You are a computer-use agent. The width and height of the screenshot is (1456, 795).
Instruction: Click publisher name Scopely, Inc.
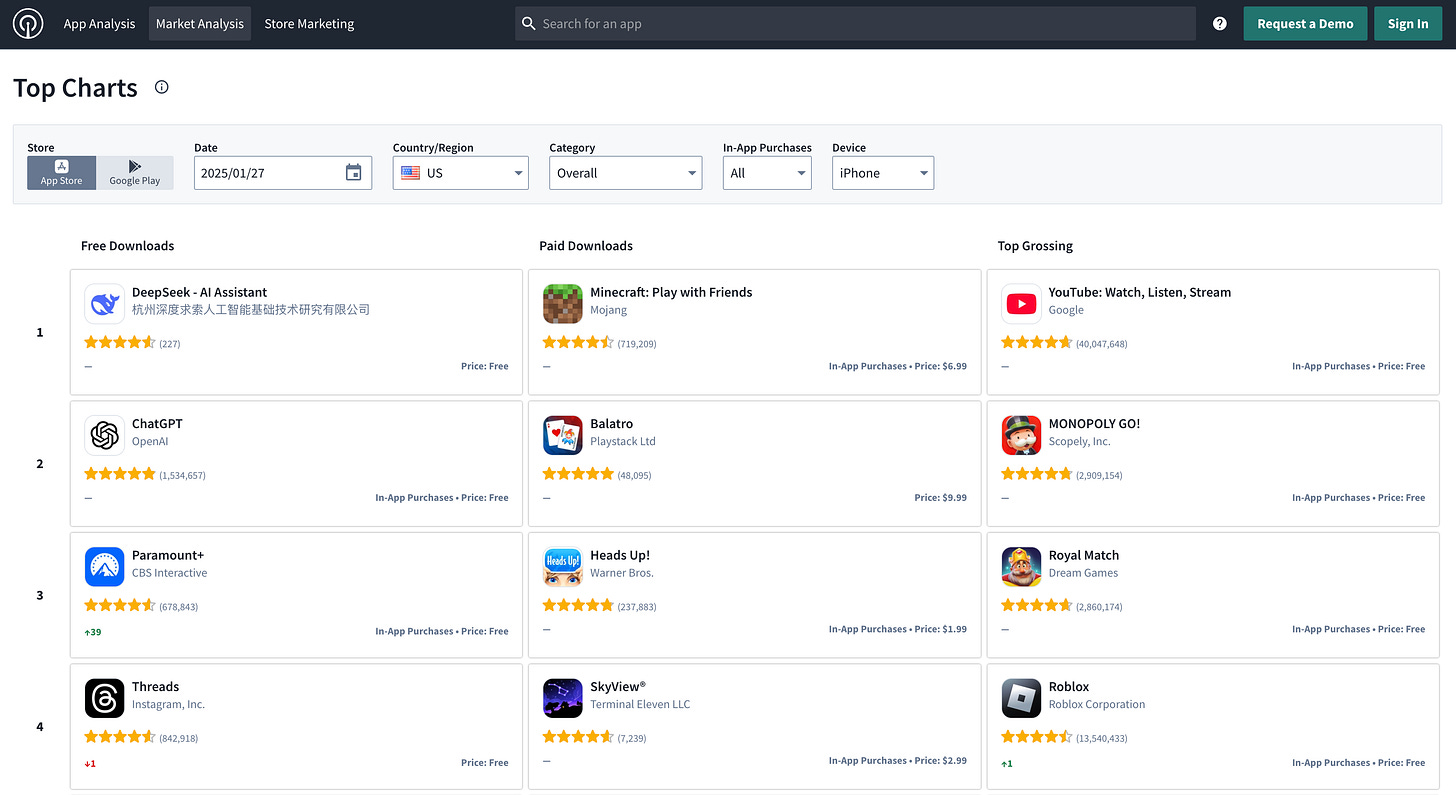click(x=1079, y=441)
